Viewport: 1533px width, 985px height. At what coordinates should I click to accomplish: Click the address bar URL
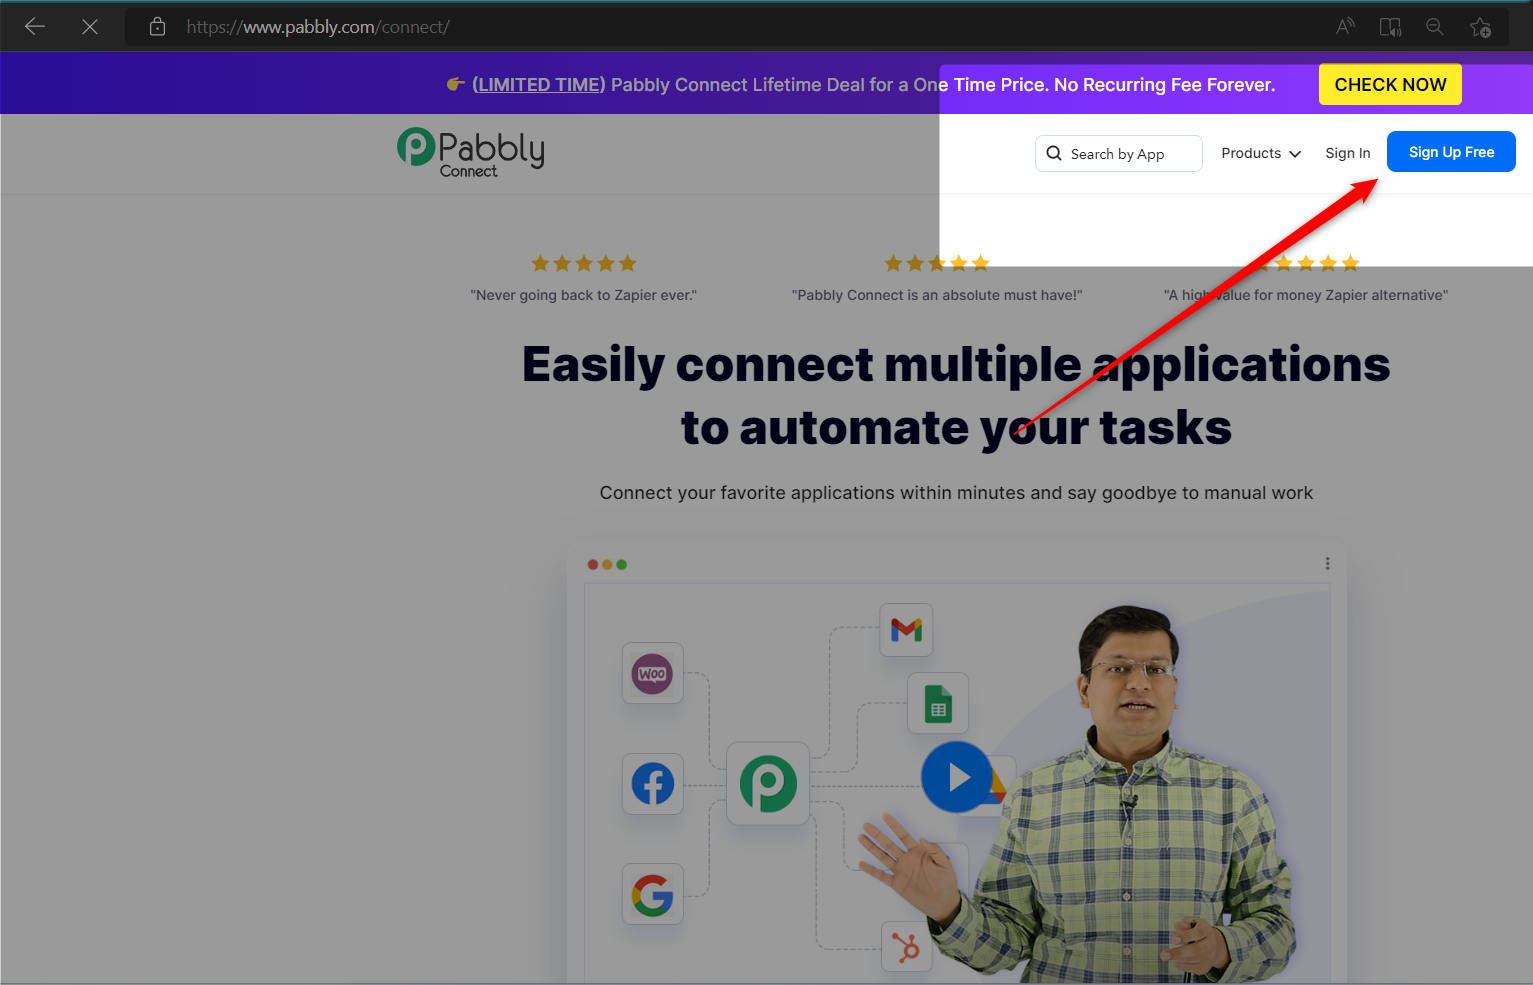318,27
